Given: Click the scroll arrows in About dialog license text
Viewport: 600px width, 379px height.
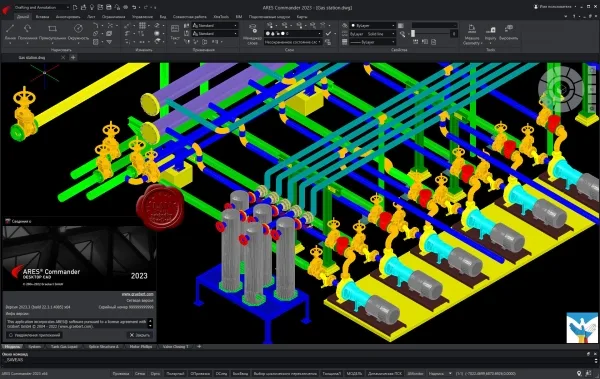Looking at the screenshot, I should coord(150,323).
